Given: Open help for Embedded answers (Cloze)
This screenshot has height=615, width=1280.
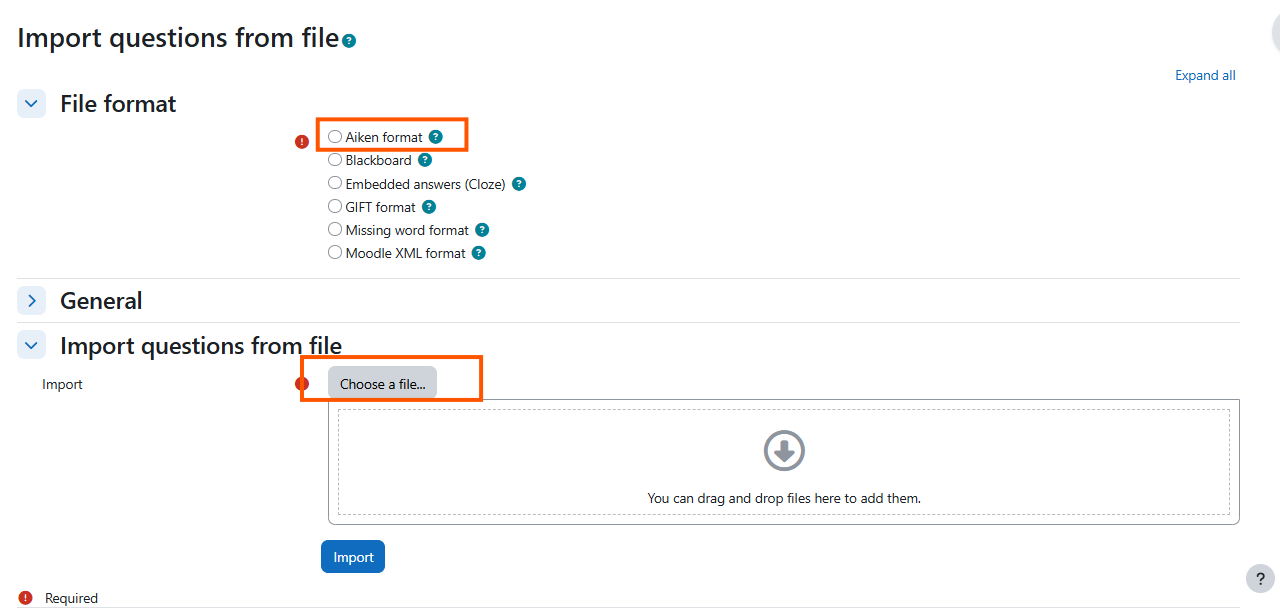Looking at the screenshot, I should (519, 184).
